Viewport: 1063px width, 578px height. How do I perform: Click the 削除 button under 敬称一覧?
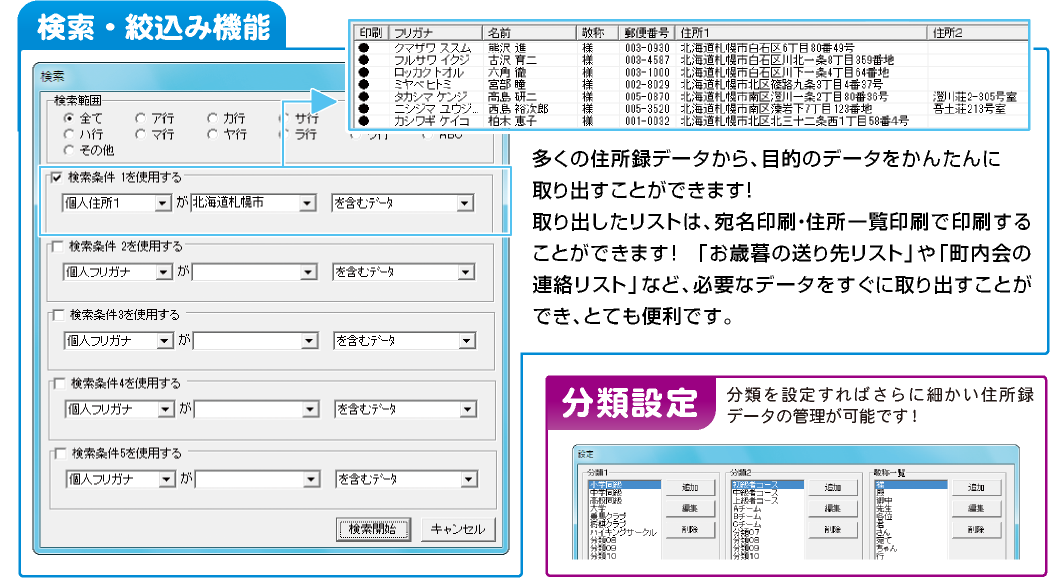tap(976, 530)
